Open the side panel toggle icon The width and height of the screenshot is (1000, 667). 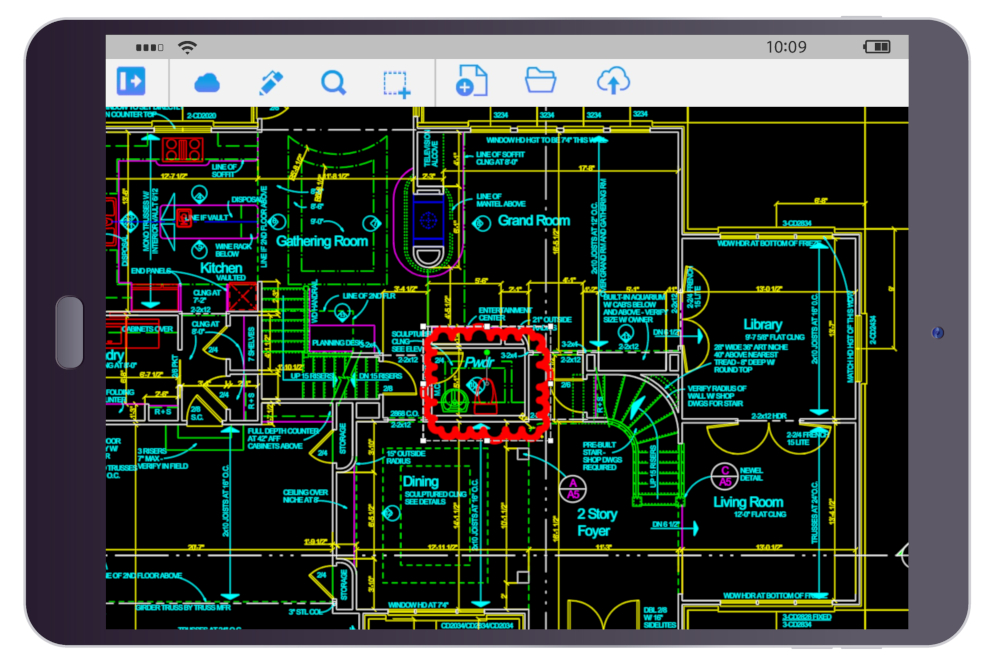(131, 82)
